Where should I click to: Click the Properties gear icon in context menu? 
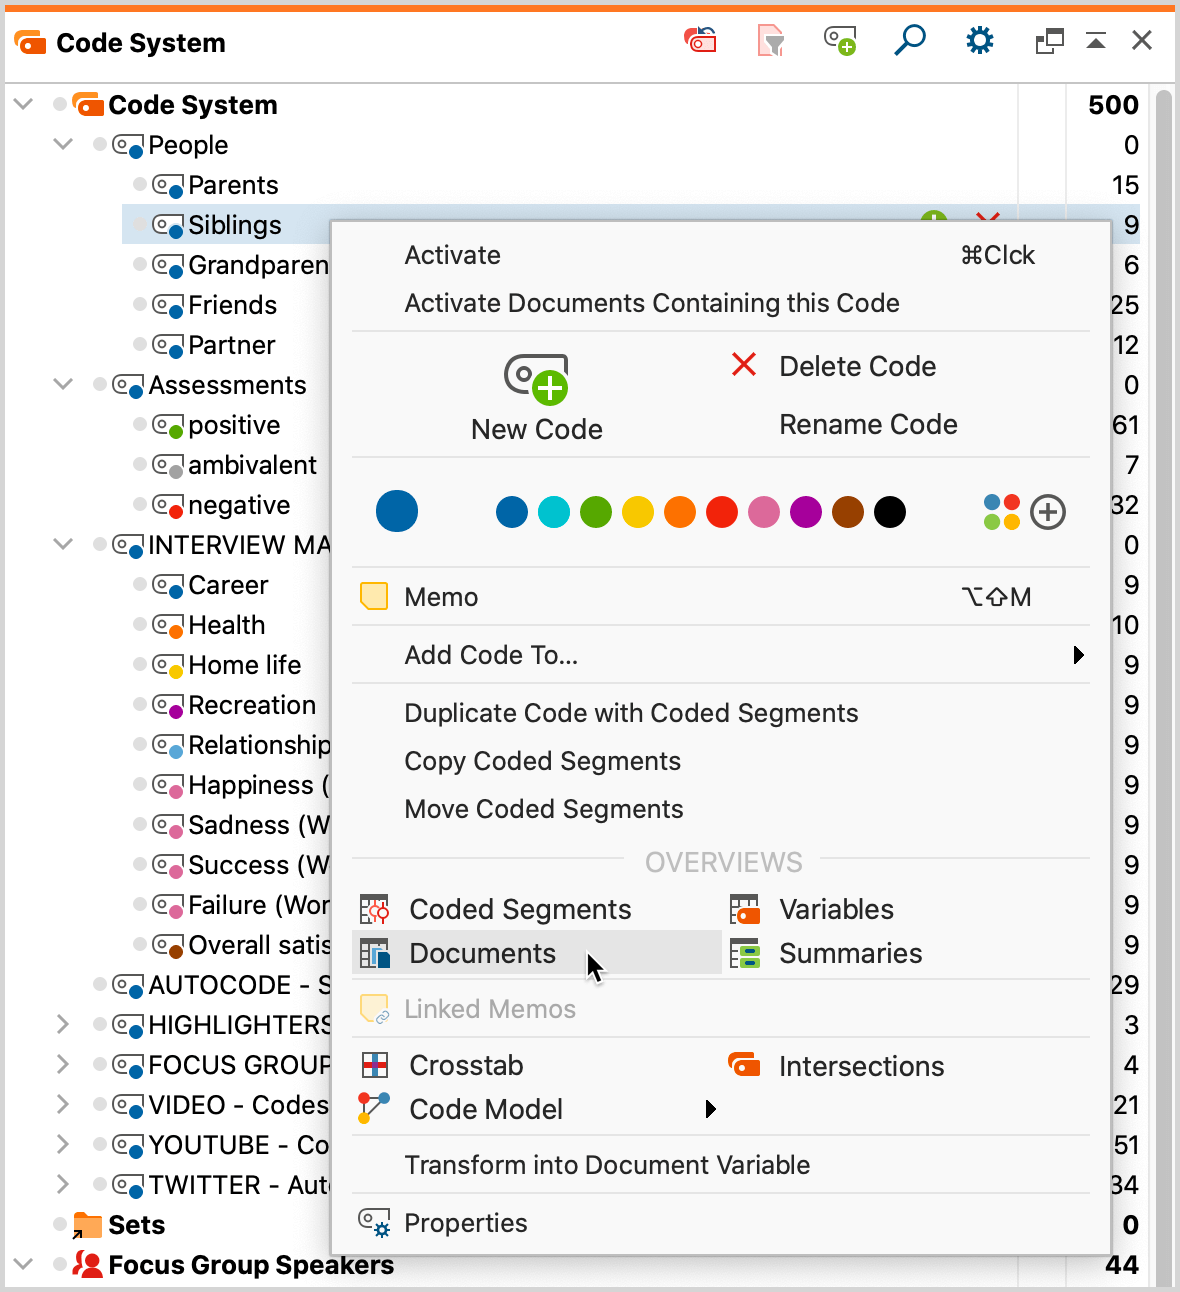pyautogui.click(x=374, y=1223)
